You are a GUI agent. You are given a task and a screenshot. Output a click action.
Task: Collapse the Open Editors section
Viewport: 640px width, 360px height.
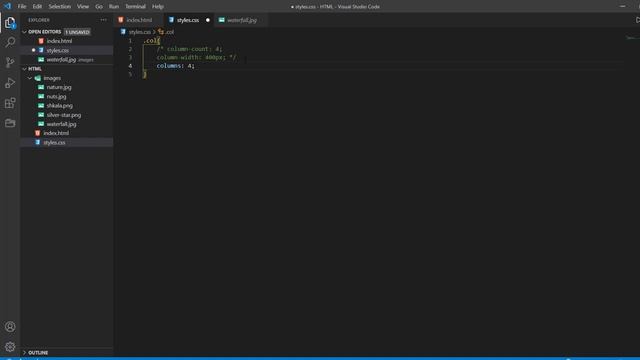tap(44, 32)
